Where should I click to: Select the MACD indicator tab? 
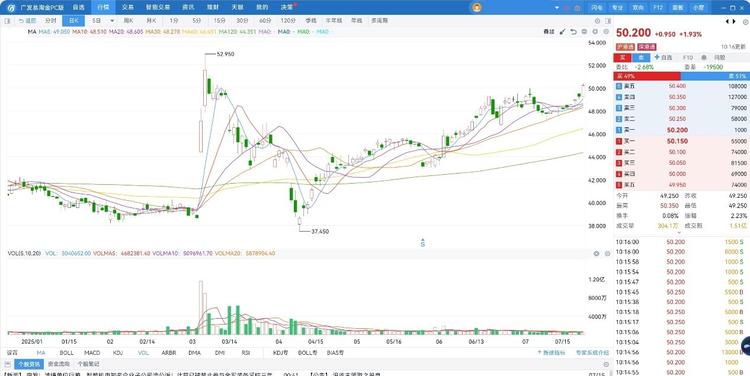click(92, 353)
